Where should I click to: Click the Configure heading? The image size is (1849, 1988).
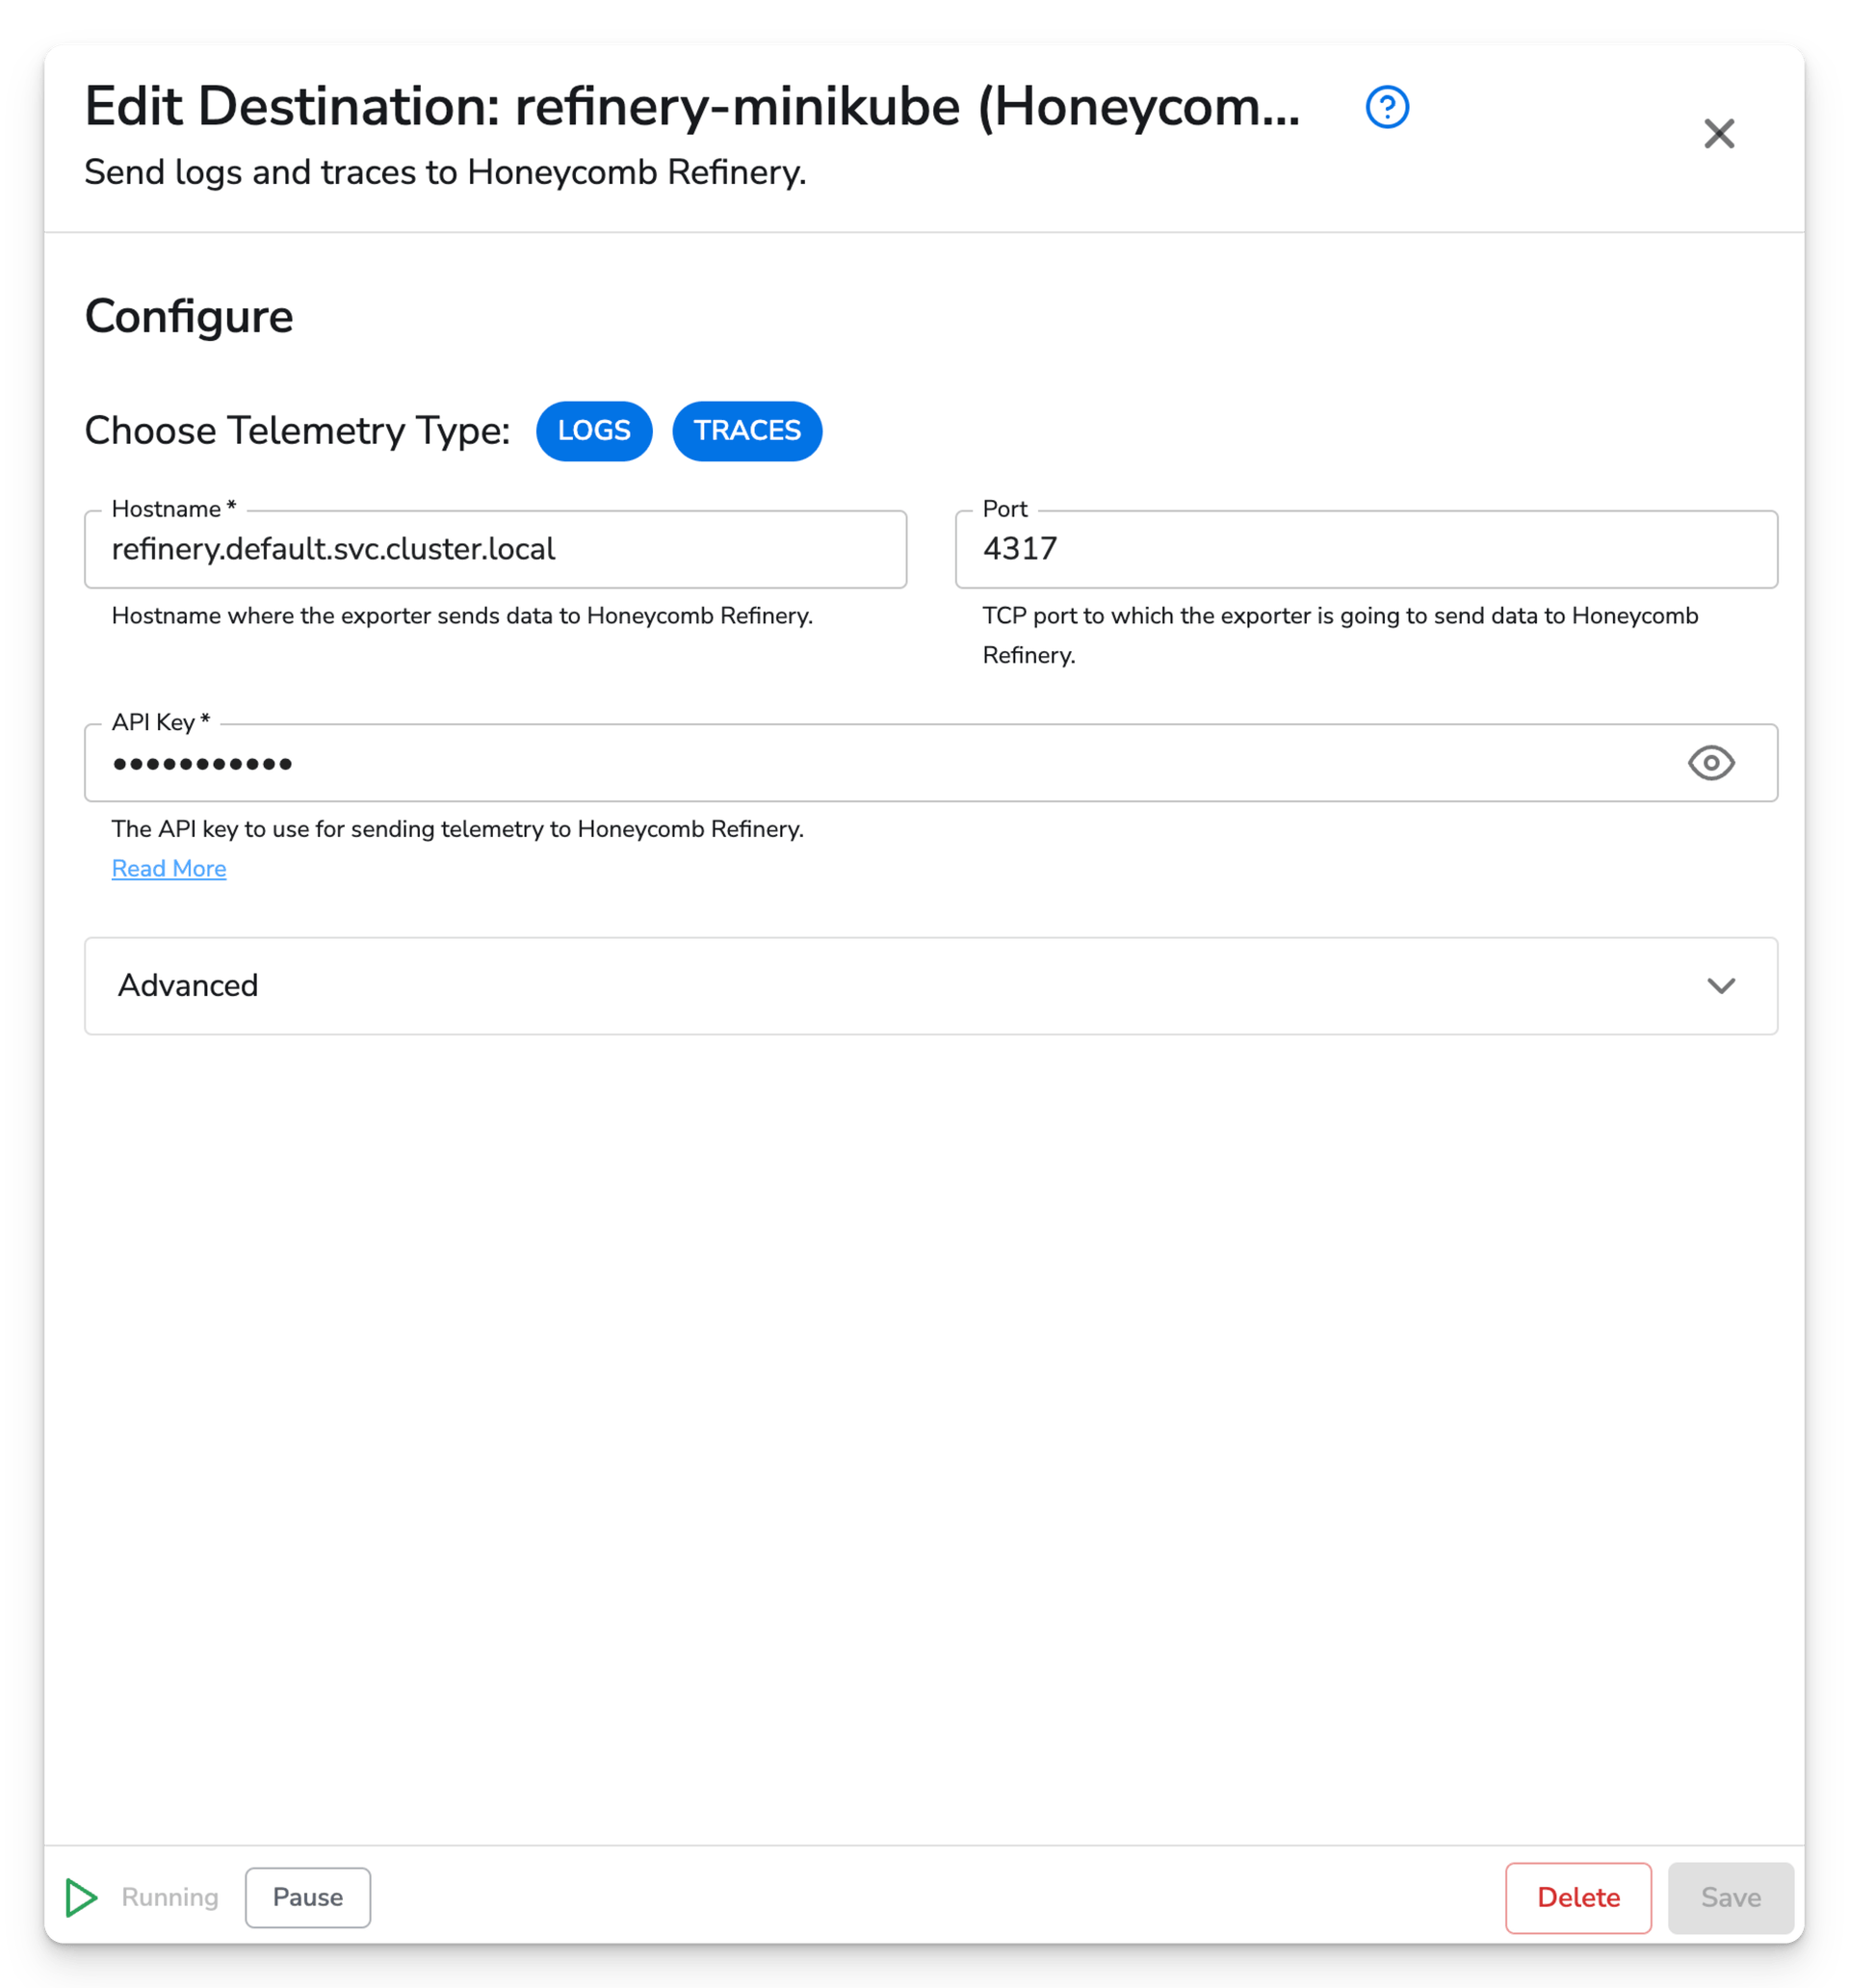189,316
